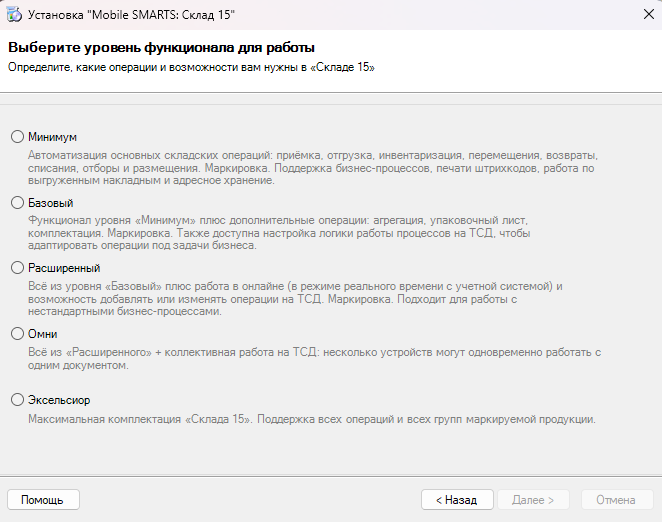This screenshot has height=522, width=662.
Task: Click the heading Выберите уровень функционала для работы
Action: click(161, 47)
